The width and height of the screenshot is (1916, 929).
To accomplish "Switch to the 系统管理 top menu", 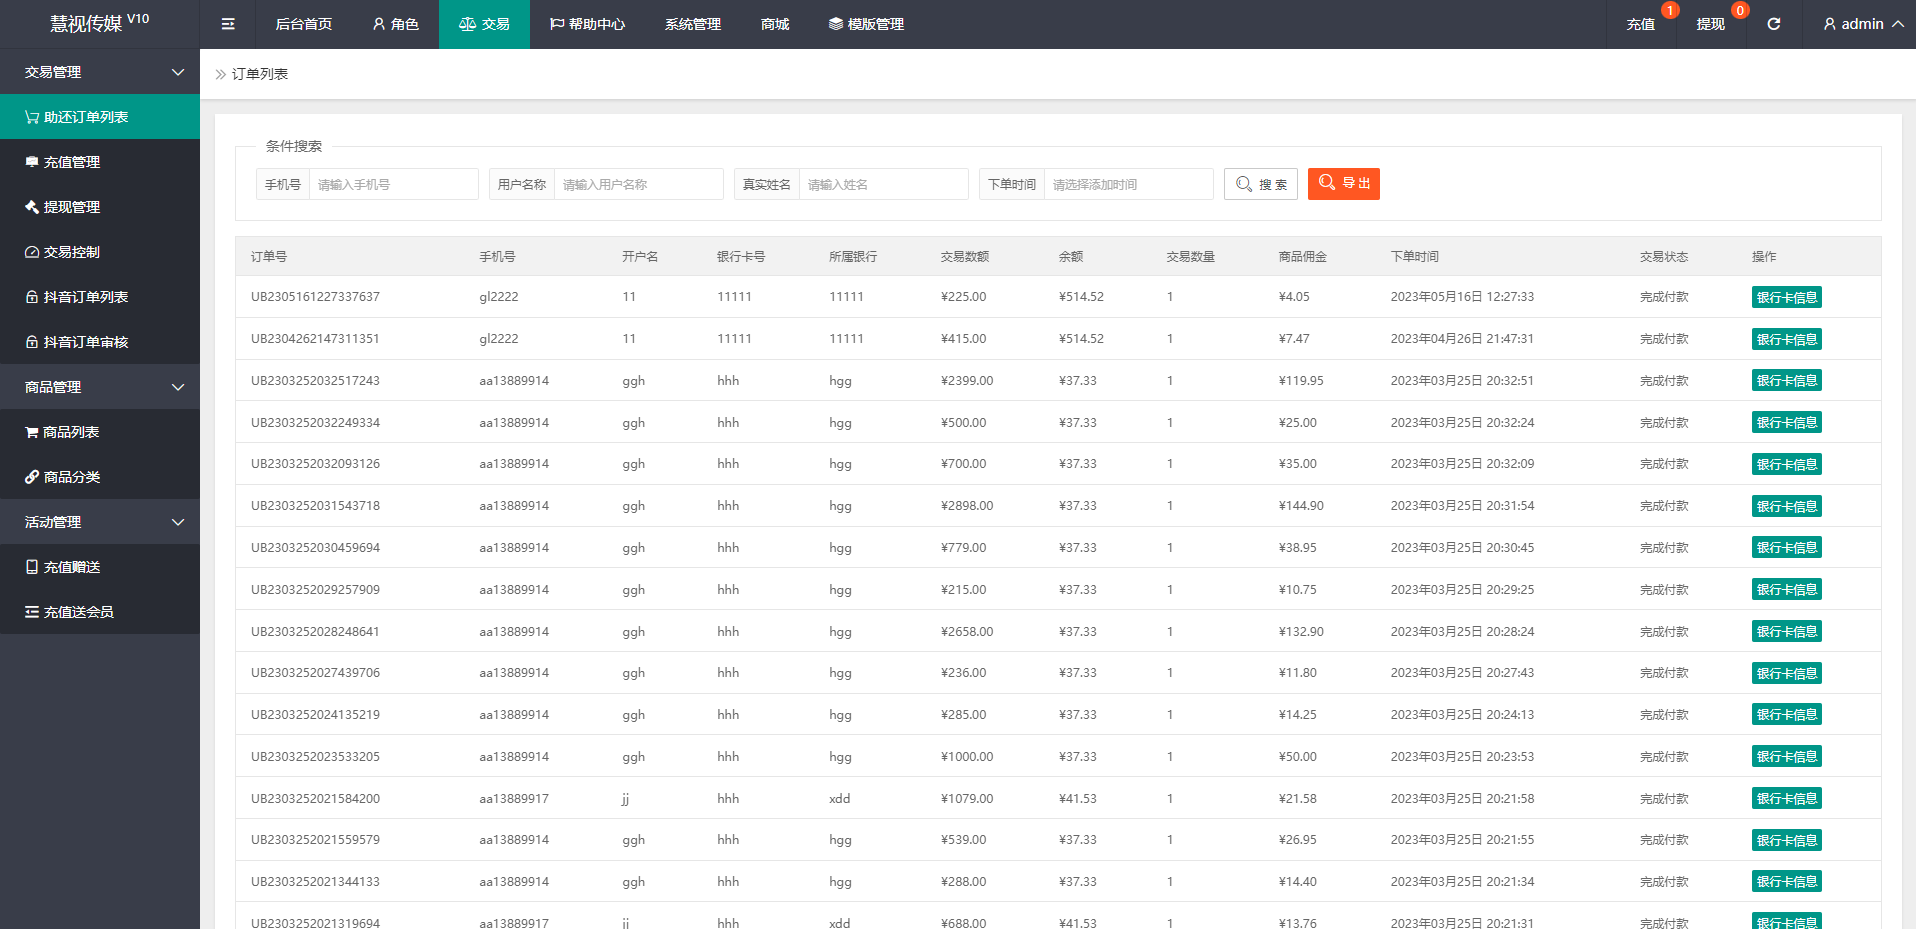I will coord(692,24).
